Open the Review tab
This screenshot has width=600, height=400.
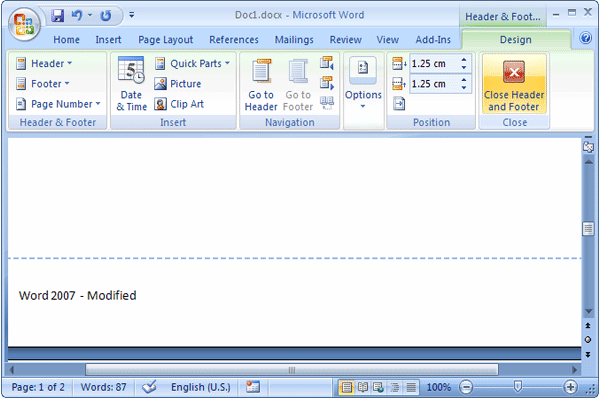tap(346, 39)
